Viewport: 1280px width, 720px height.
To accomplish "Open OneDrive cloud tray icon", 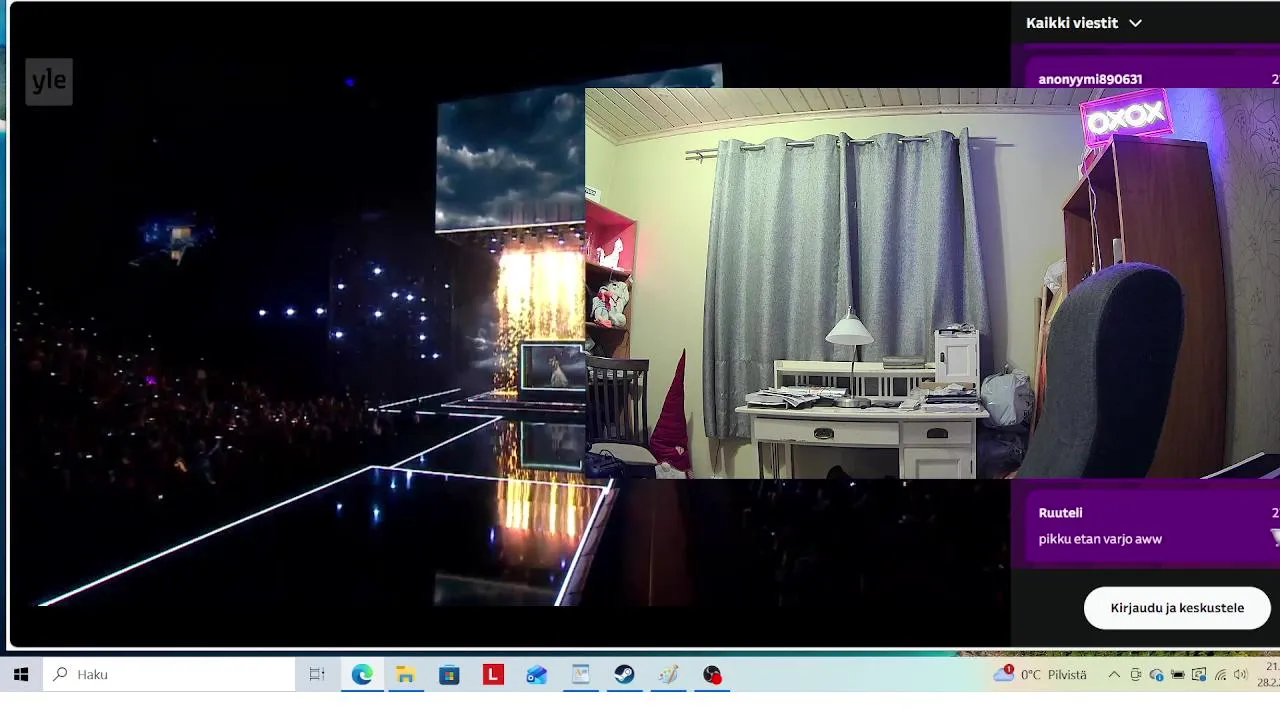I will click(1157, 675).
